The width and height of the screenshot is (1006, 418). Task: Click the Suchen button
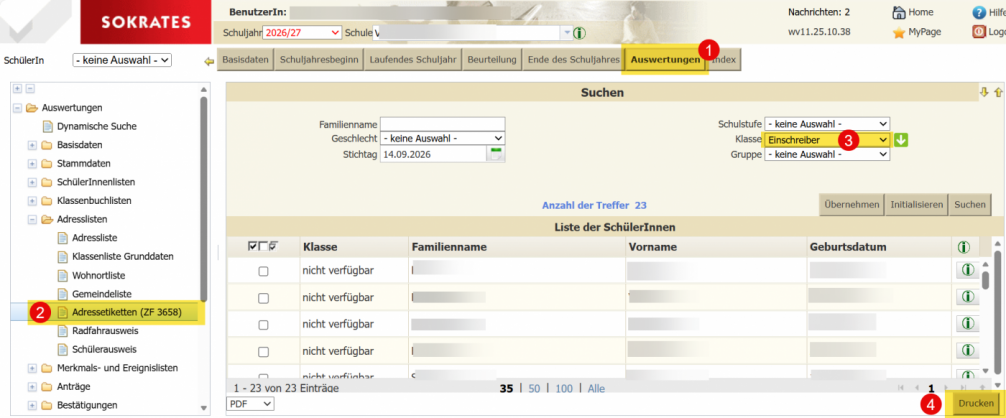click(x=969, y=205)
